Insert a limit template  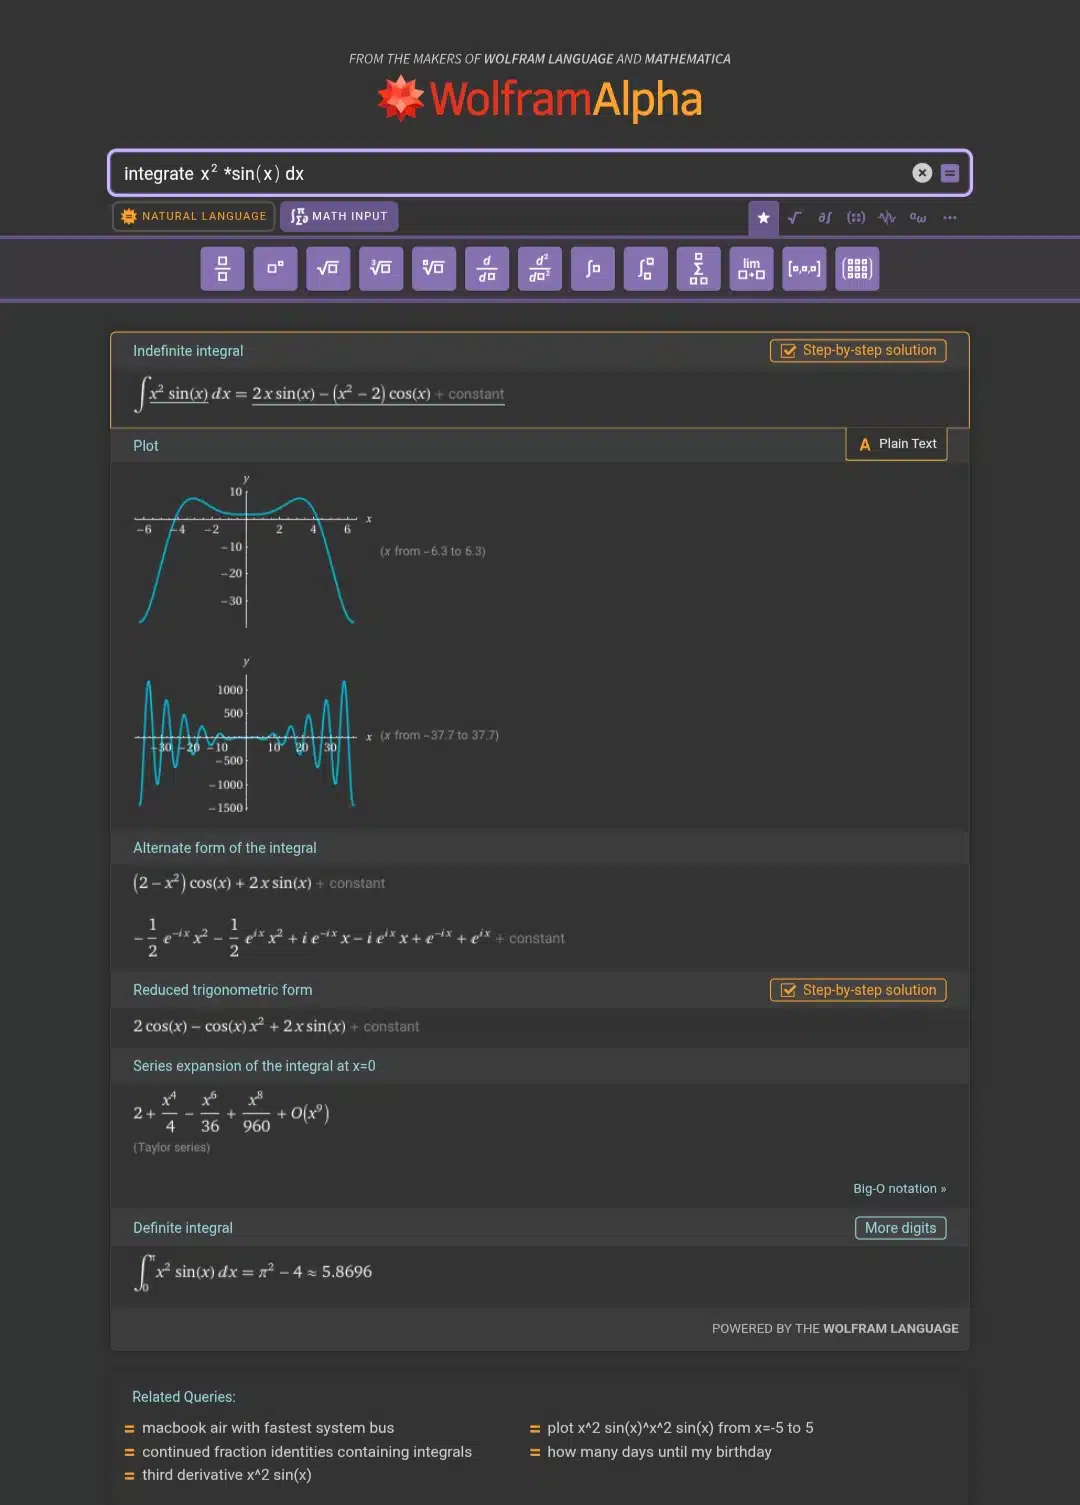[752, 268]
